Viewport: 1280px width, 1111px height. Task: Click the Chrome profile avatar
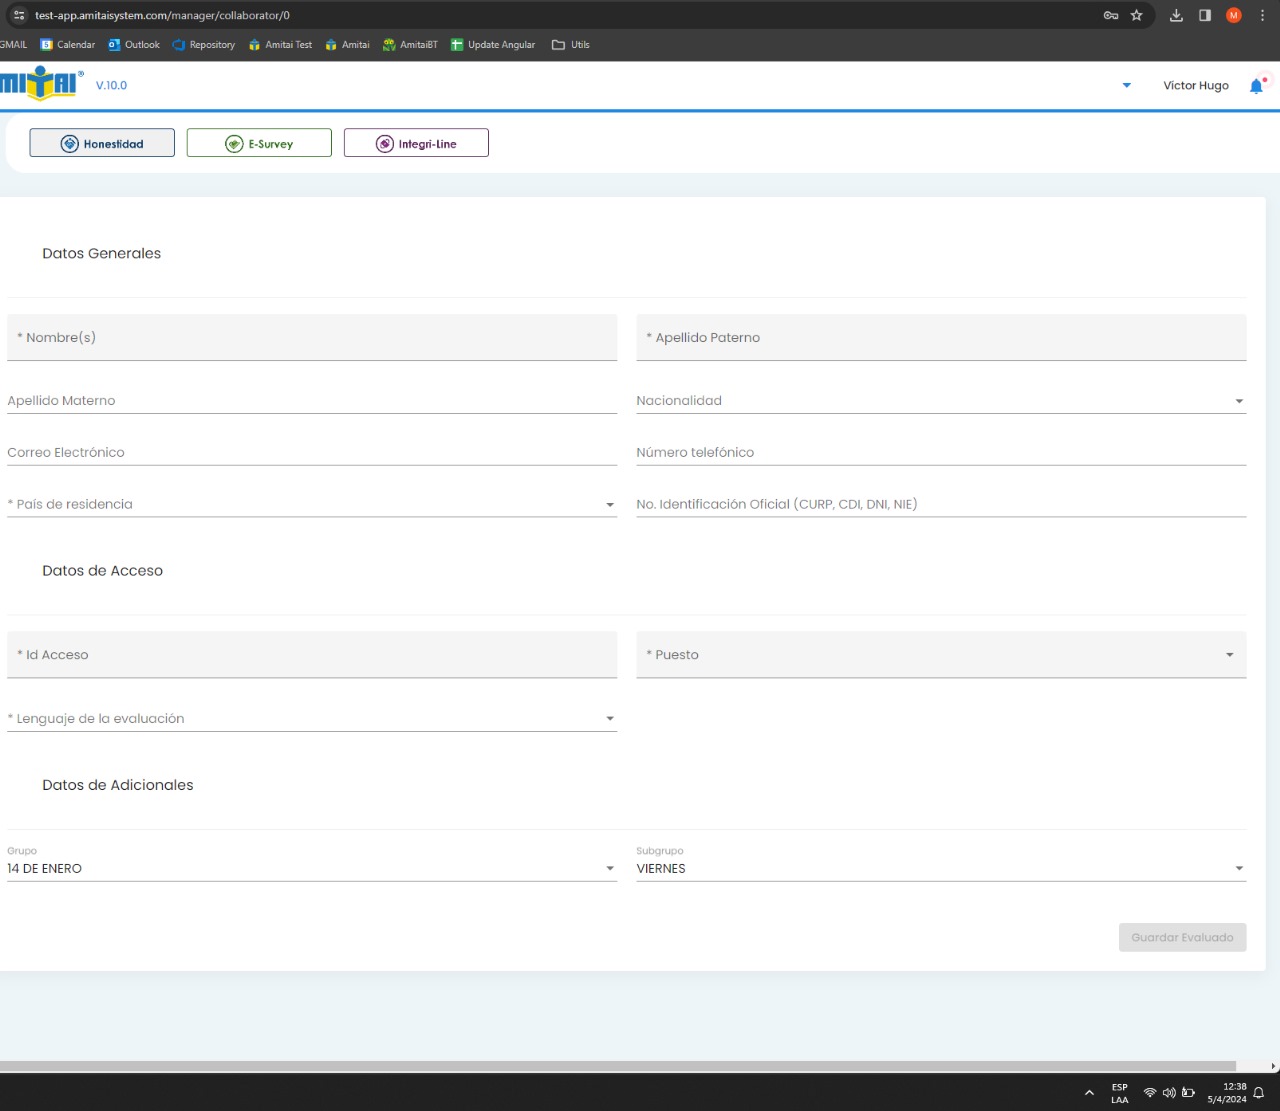tap(1234, 15)
